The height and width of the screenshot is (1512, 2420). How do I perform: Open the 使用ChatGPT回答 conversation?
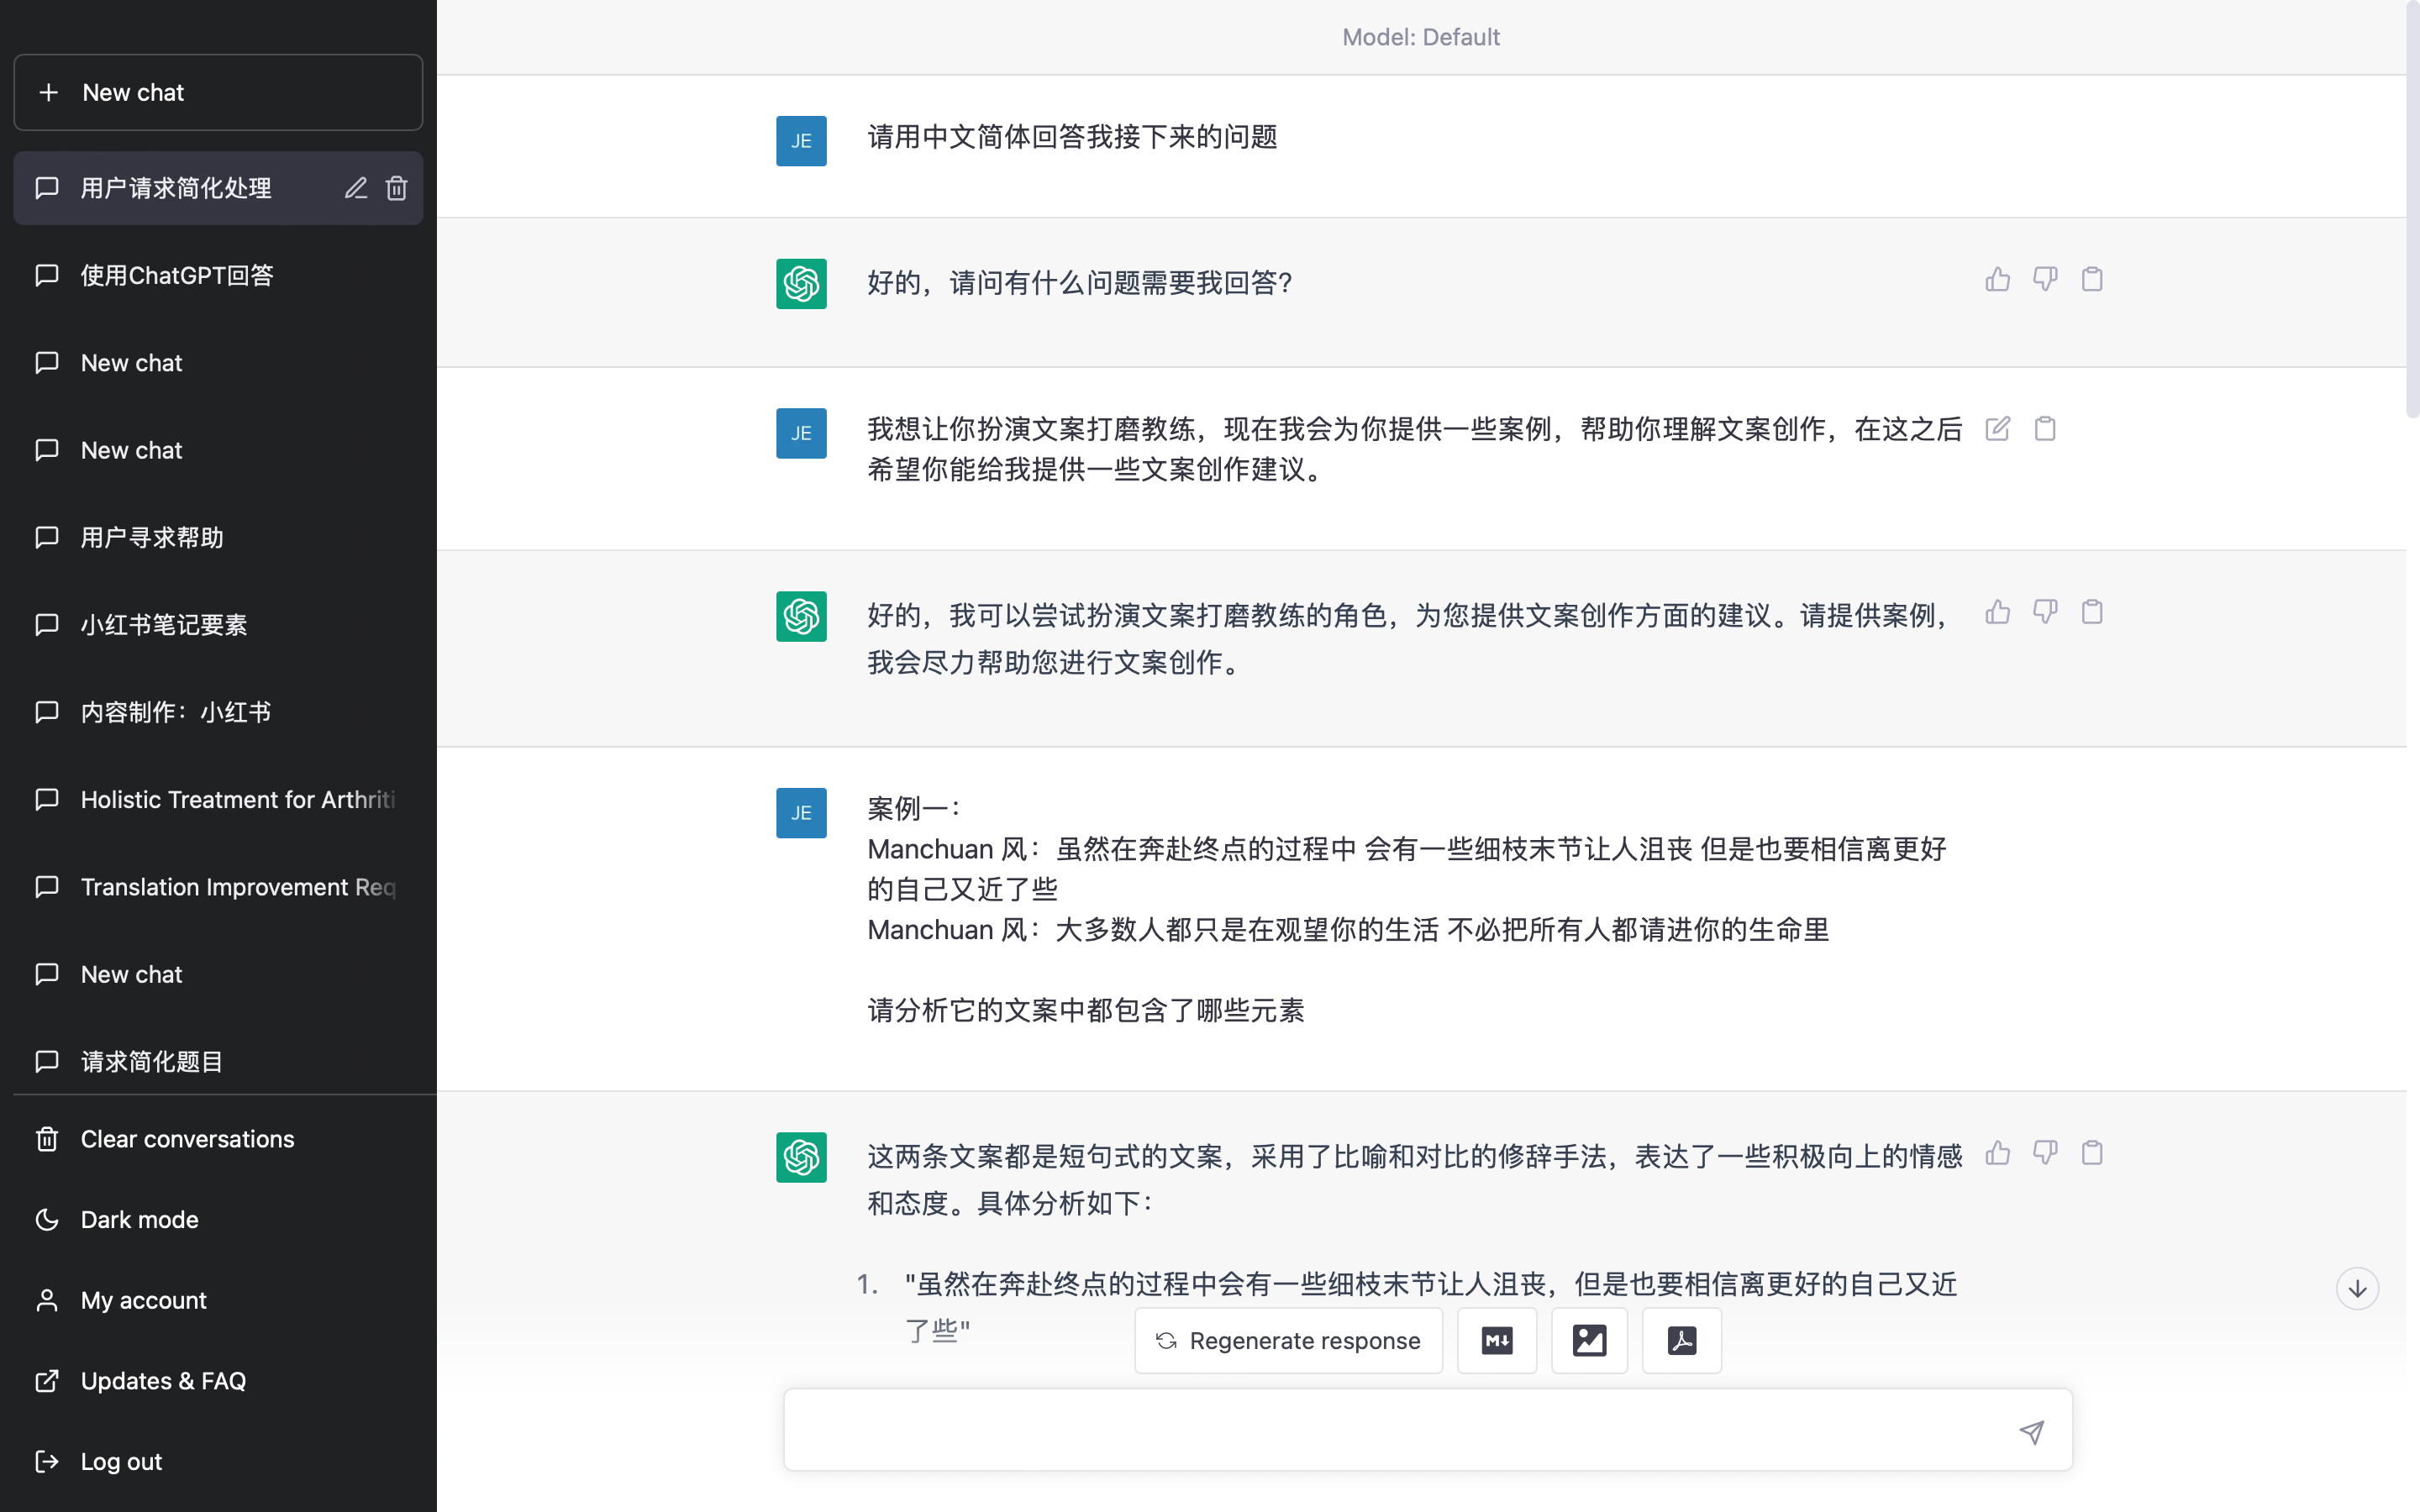[218, 275]
